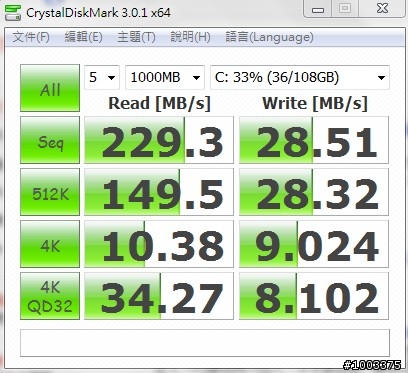Screen dimensions: 408x373
Task: Start the Seq benchmark test
Action: 50,140
